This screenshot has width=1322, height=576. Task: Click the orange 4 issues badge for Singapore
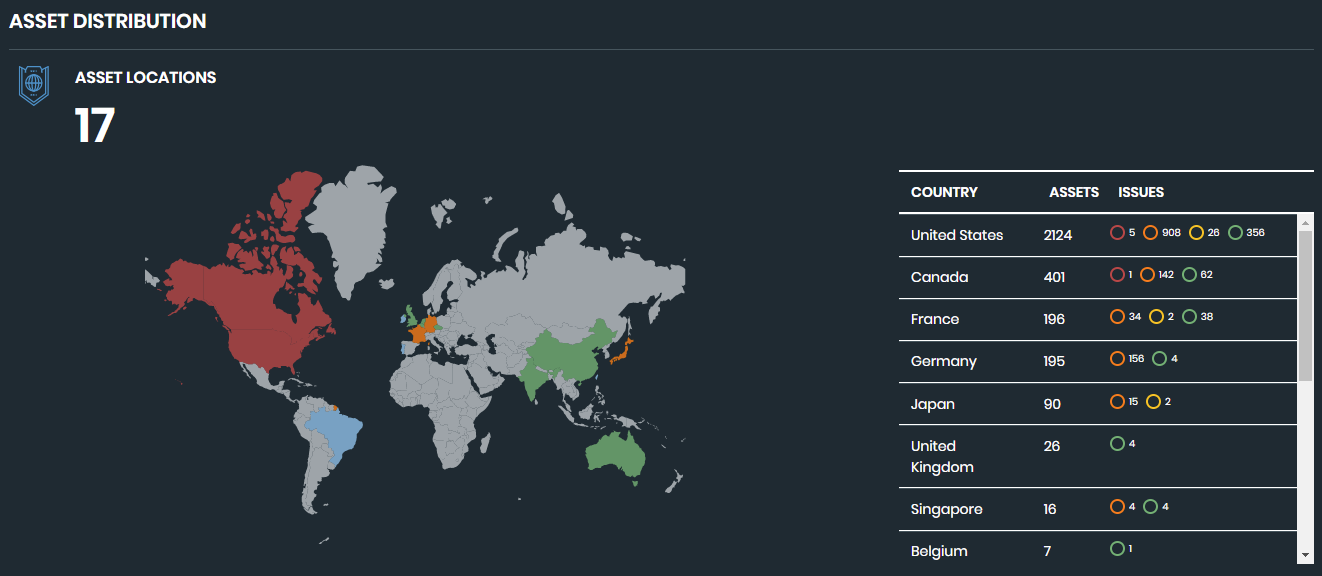1117,506
